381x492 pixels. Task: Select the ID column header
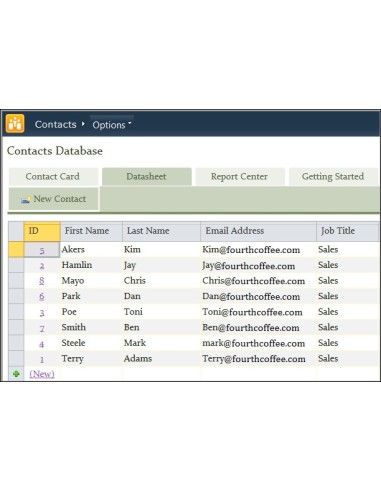pos(42,231)
